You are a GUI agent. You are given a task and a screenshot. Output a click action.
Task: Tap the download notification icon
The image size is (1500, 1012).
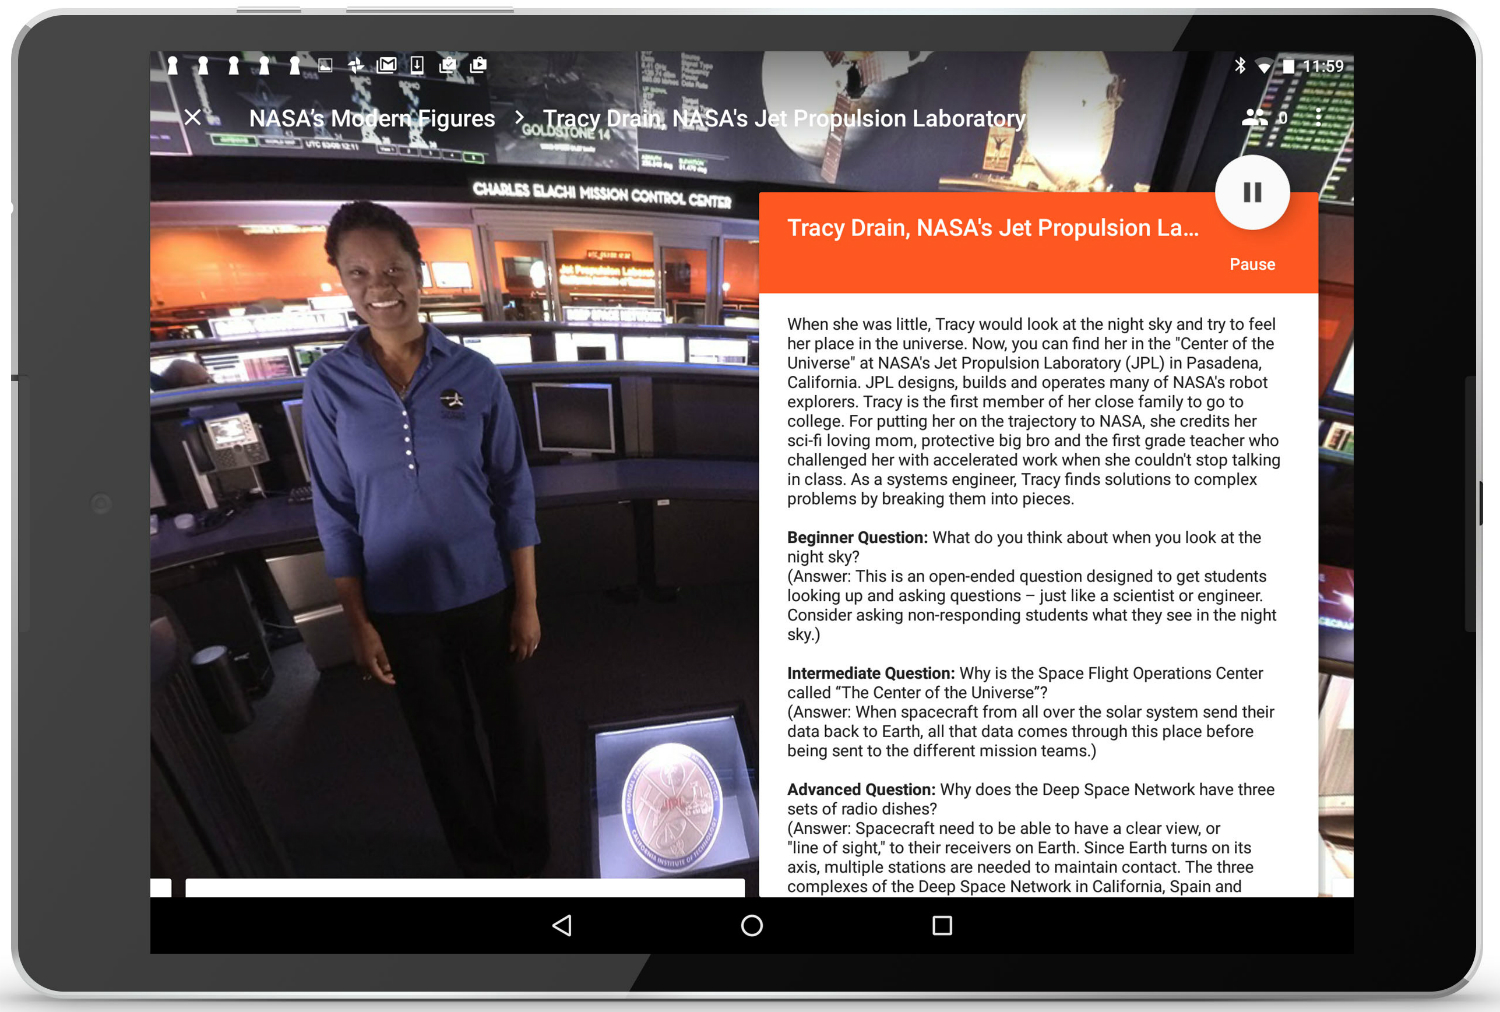[x=417, y=65]
